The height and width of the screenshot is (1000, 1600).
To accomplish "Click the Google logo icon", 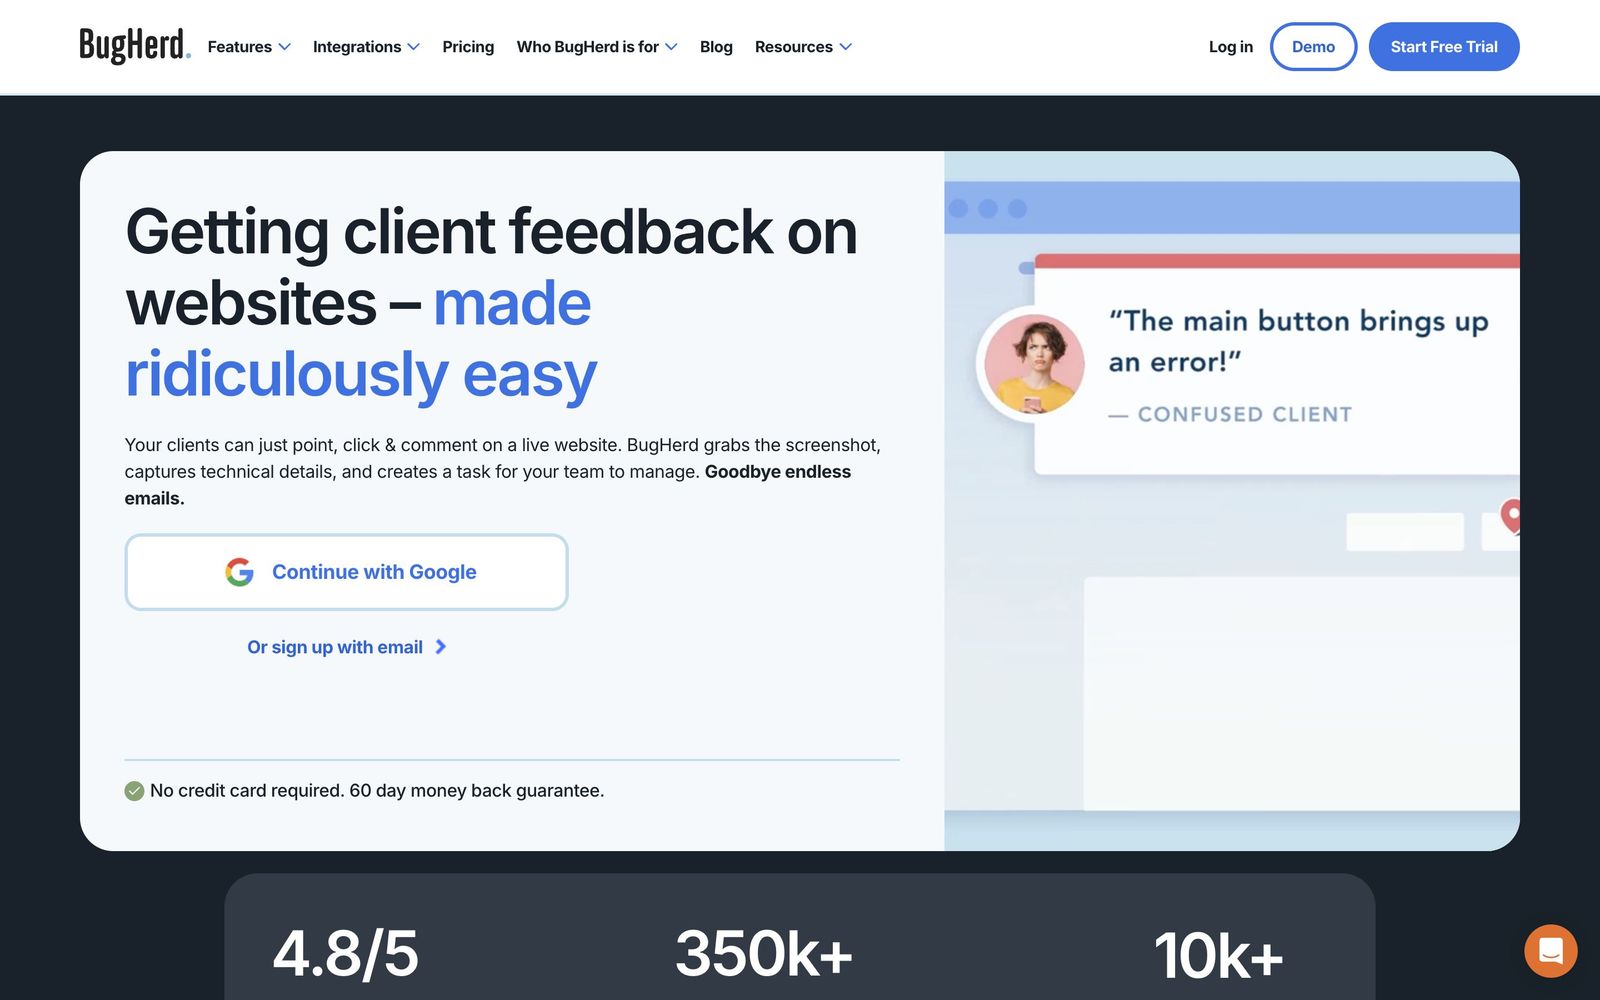I will pyautogui.click(x=239, y=572).
